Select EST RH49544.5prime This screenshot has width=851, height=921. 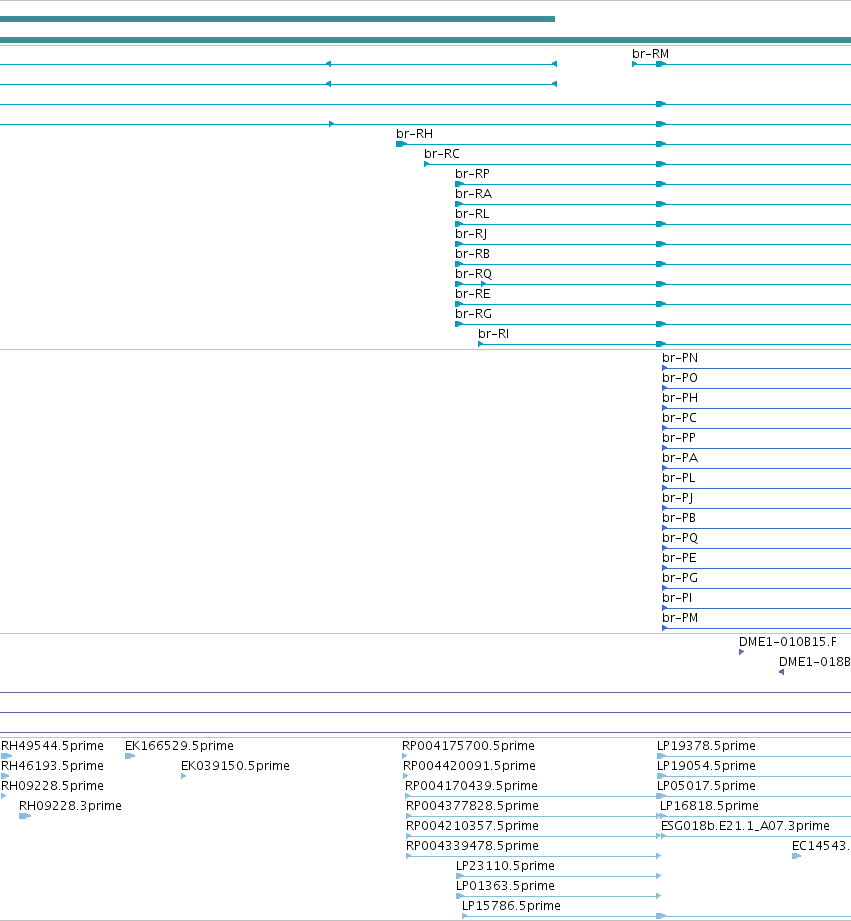[52, 745]
